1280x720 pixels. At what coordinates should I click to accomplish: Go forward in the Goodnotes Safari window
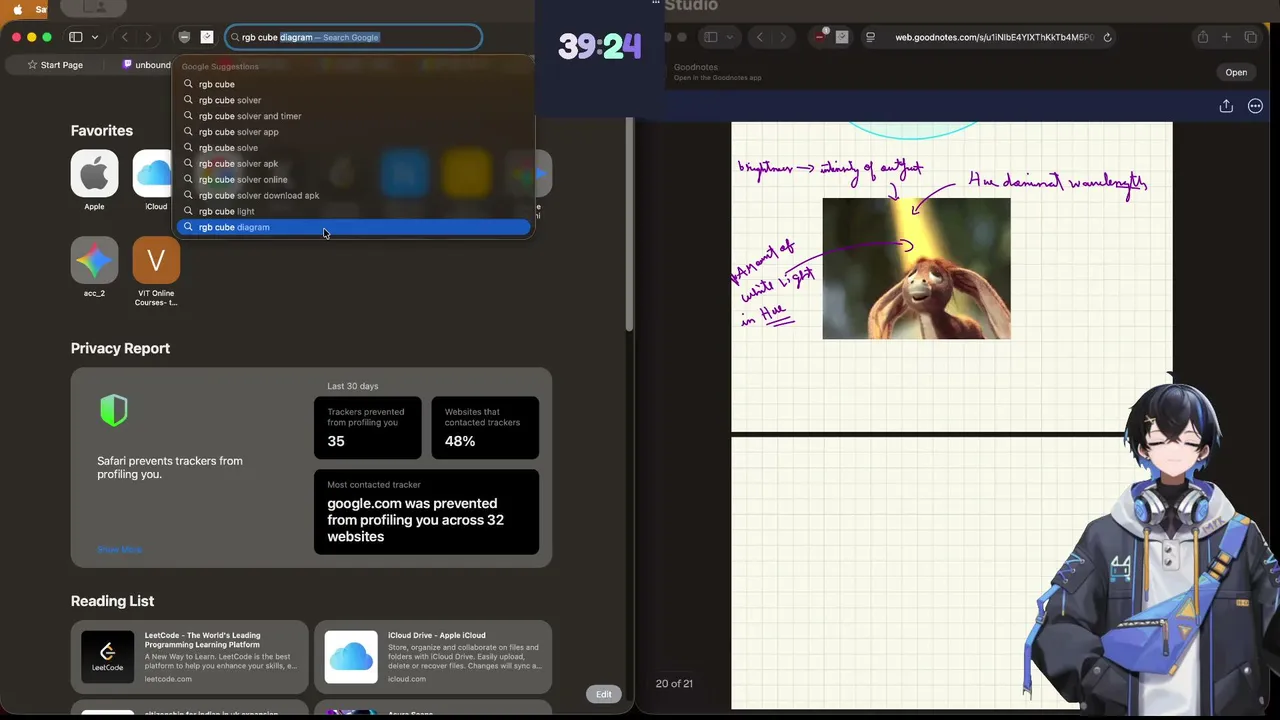(783, 37)
